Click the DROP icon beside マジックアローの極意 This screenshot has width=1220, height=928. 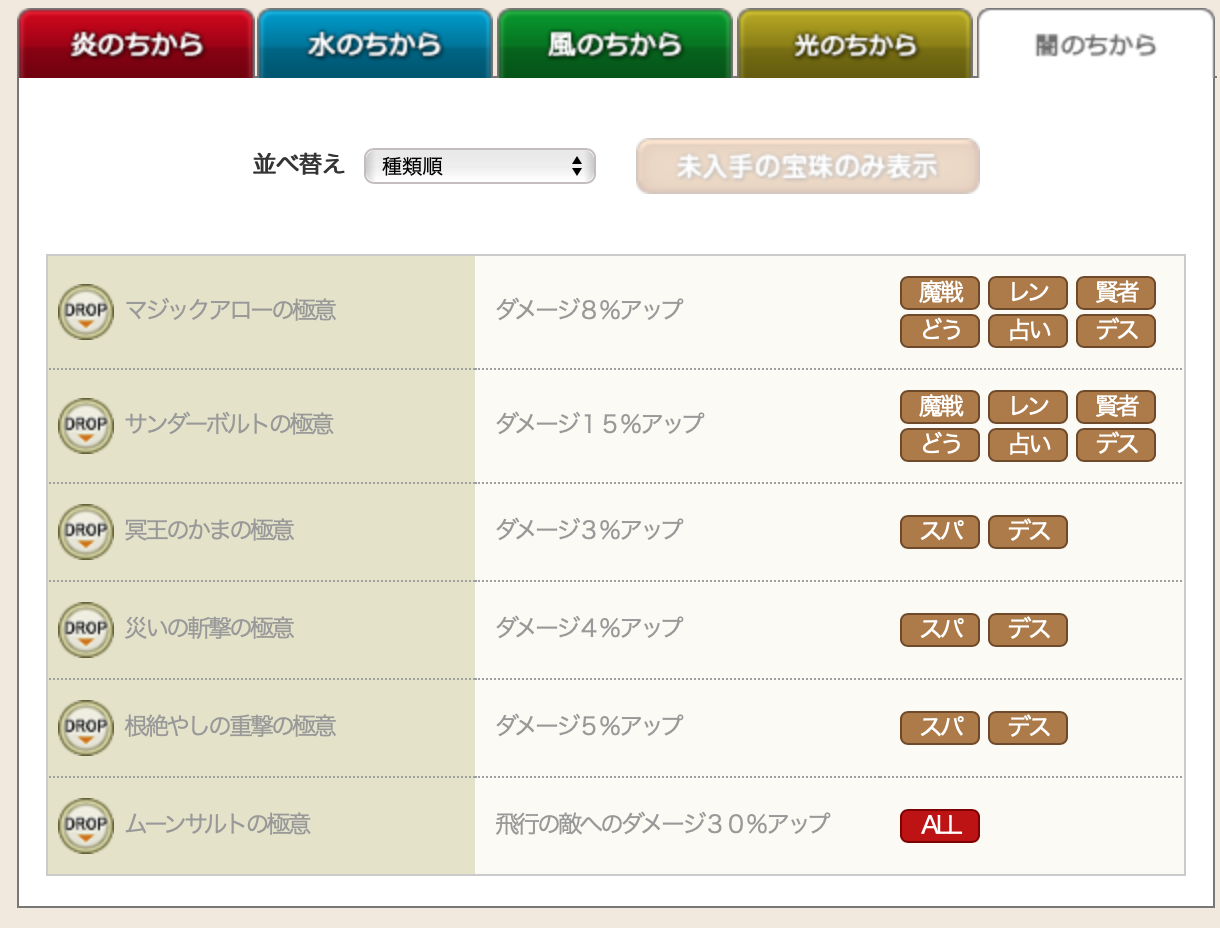85,312
